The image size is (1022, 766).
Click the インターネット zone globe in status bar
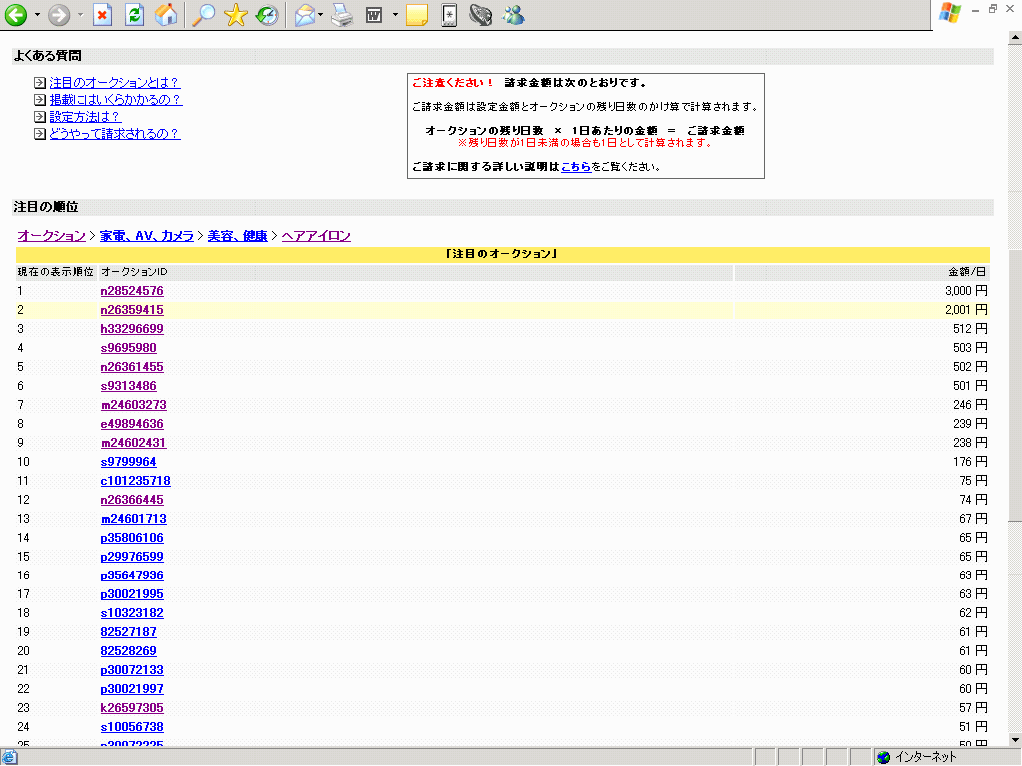click(883, 757)
